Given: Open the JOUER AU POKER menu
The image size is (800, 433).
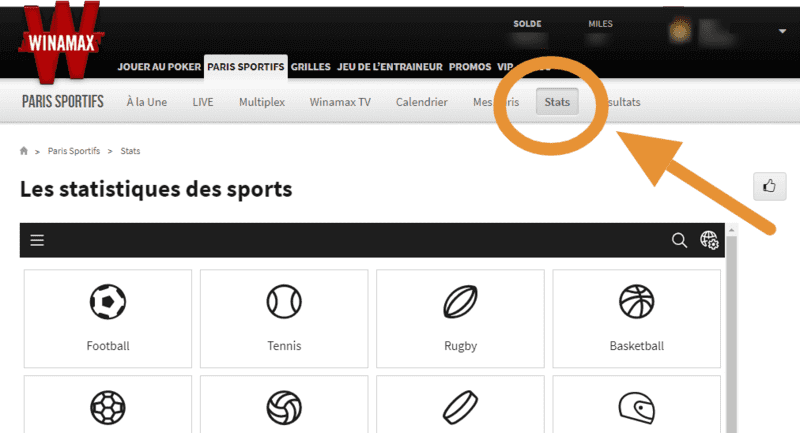Looking at the screenshot, I should point(159,67).
